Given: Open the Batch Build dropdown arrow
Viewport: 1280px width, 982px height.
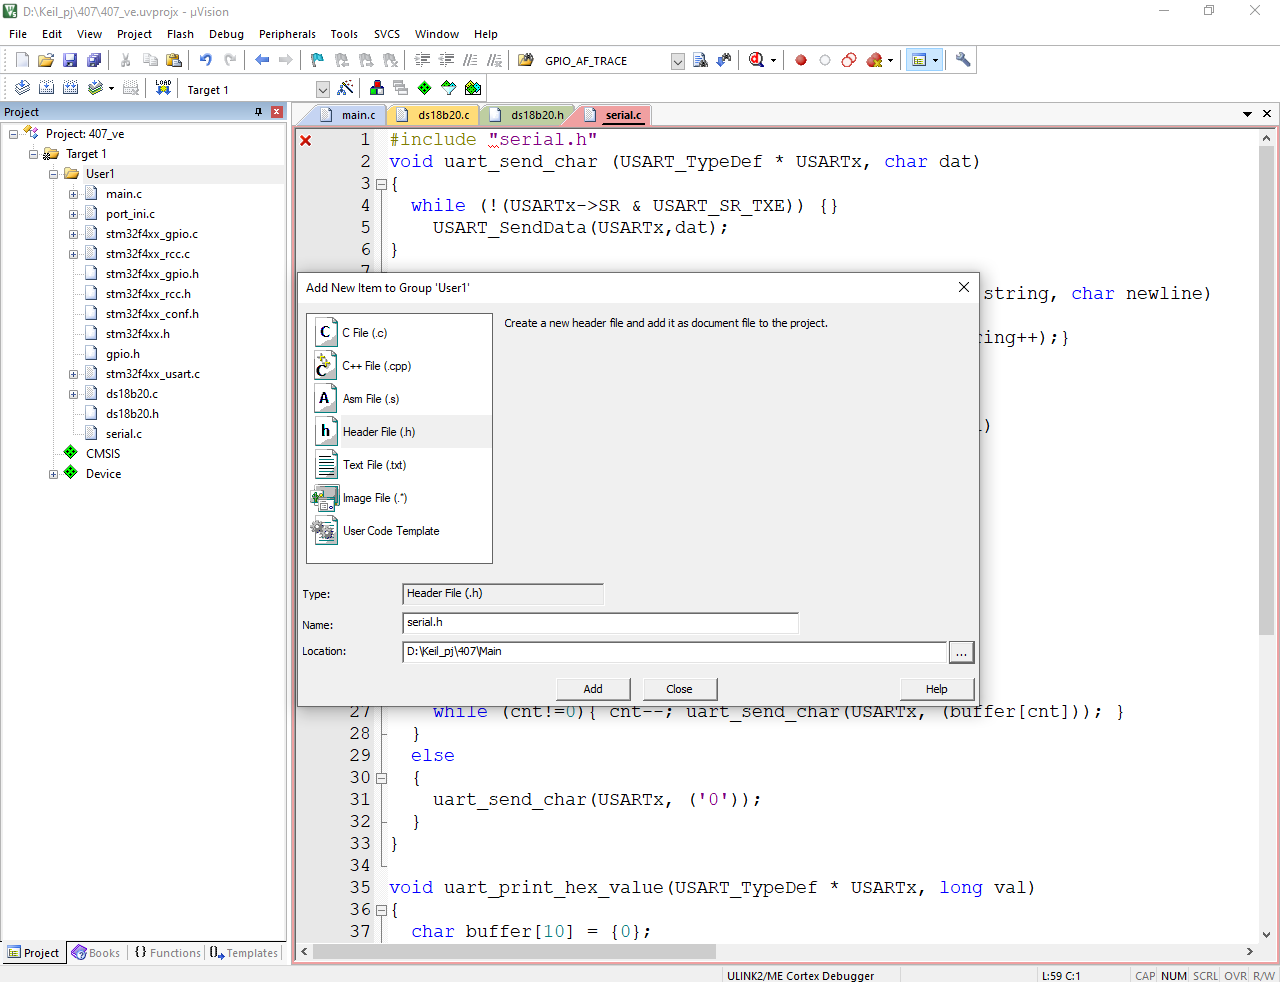Looking at the screenshot, I should (x=111, y=88).
